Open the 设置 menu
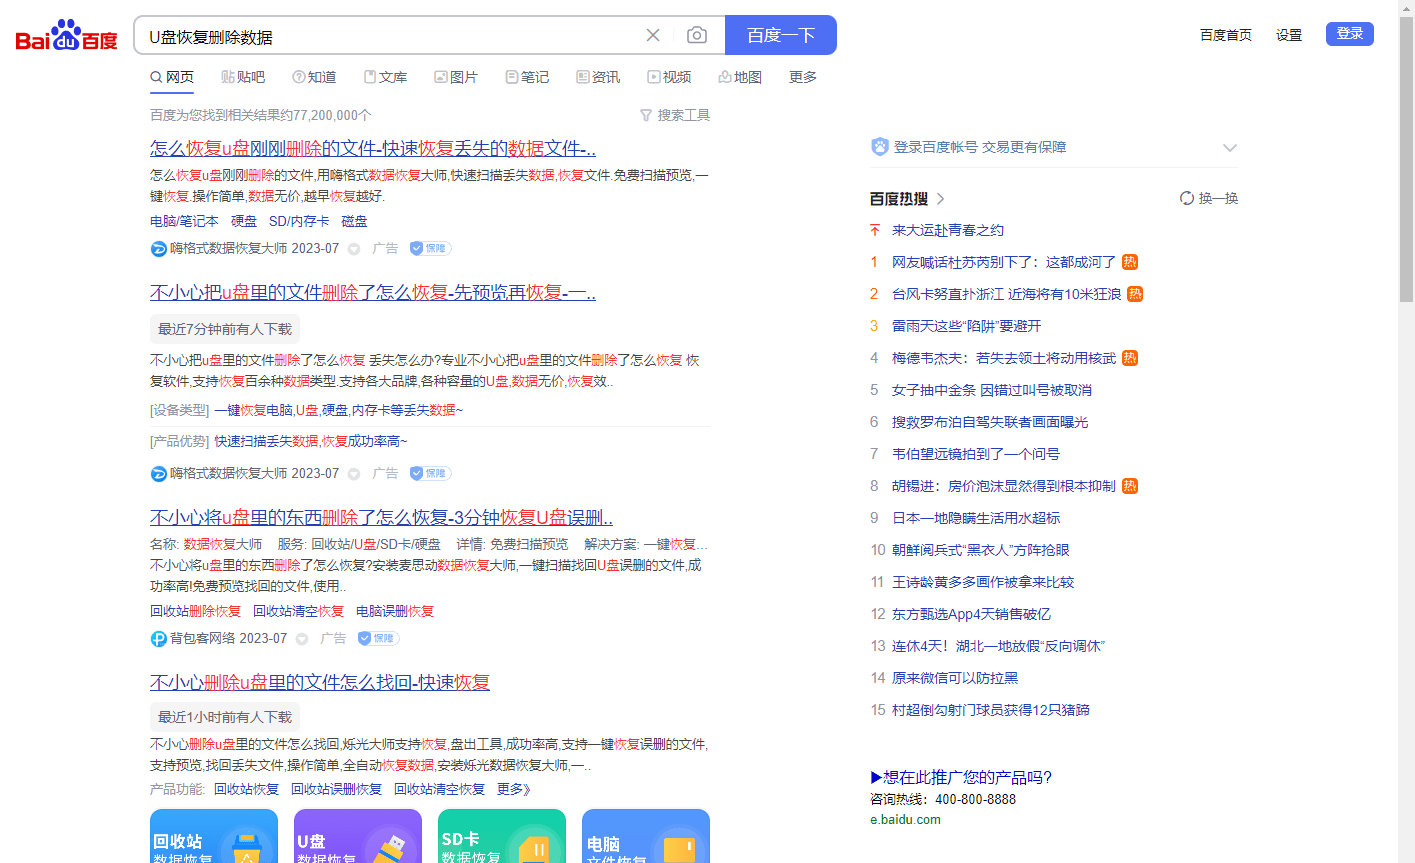Viewport: 1415px width, 863px height. (x=1288, y=35)
